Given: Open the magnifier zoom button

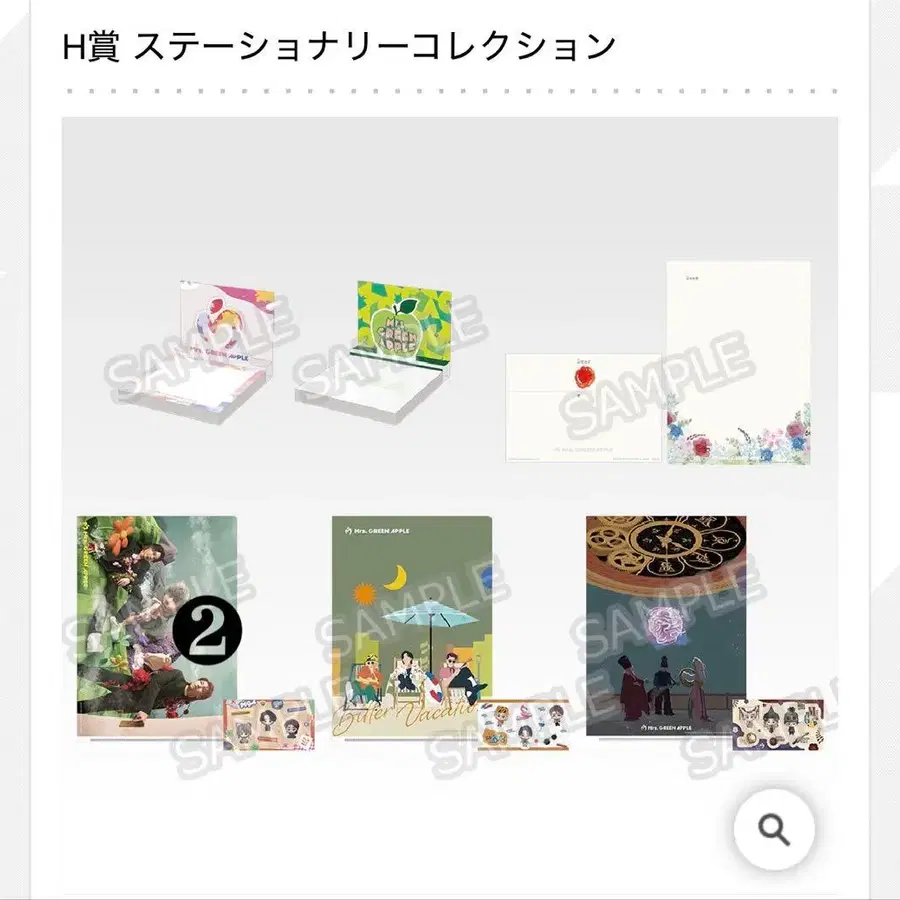Looking at the screenshot, I should tap(774, 829).
